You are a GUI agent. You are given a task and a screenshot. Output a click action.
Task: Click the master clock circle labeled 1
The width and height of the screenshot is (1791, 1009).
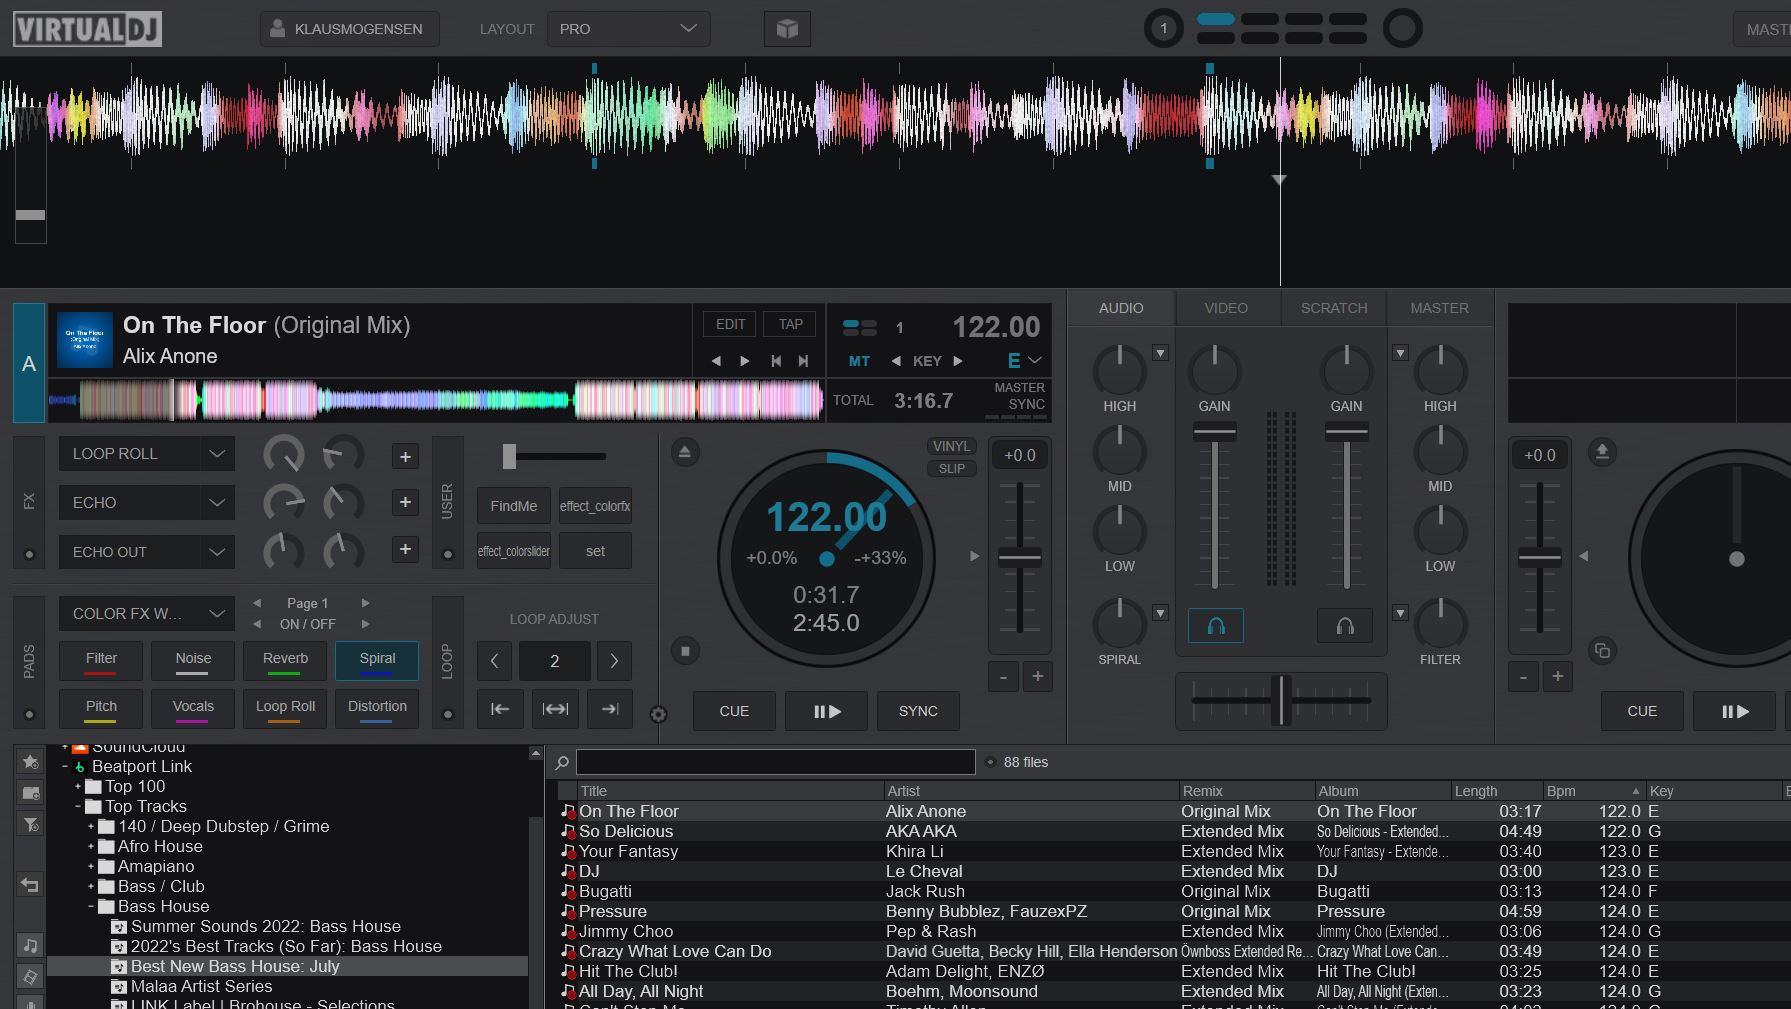click(x=1163, y=29)
